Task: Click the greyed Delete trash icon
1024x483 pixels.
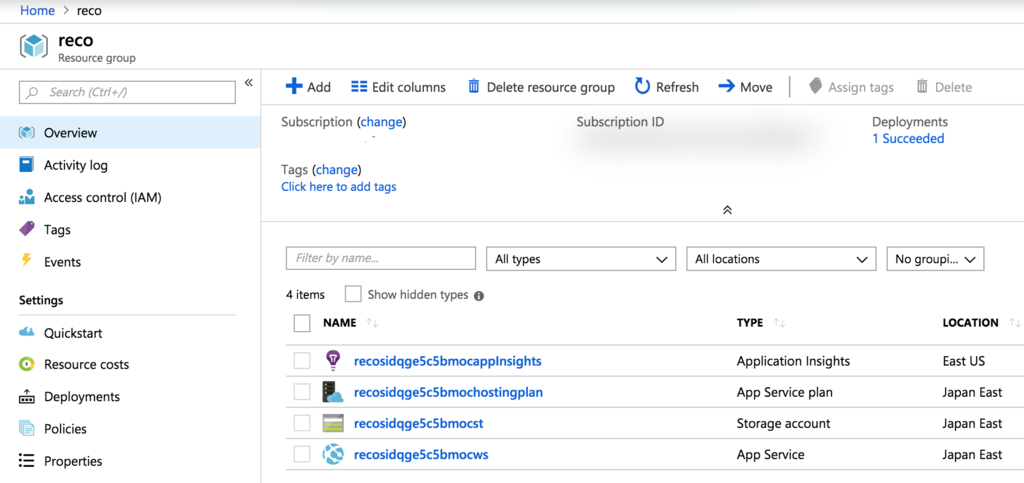Action: coord(922,86)
